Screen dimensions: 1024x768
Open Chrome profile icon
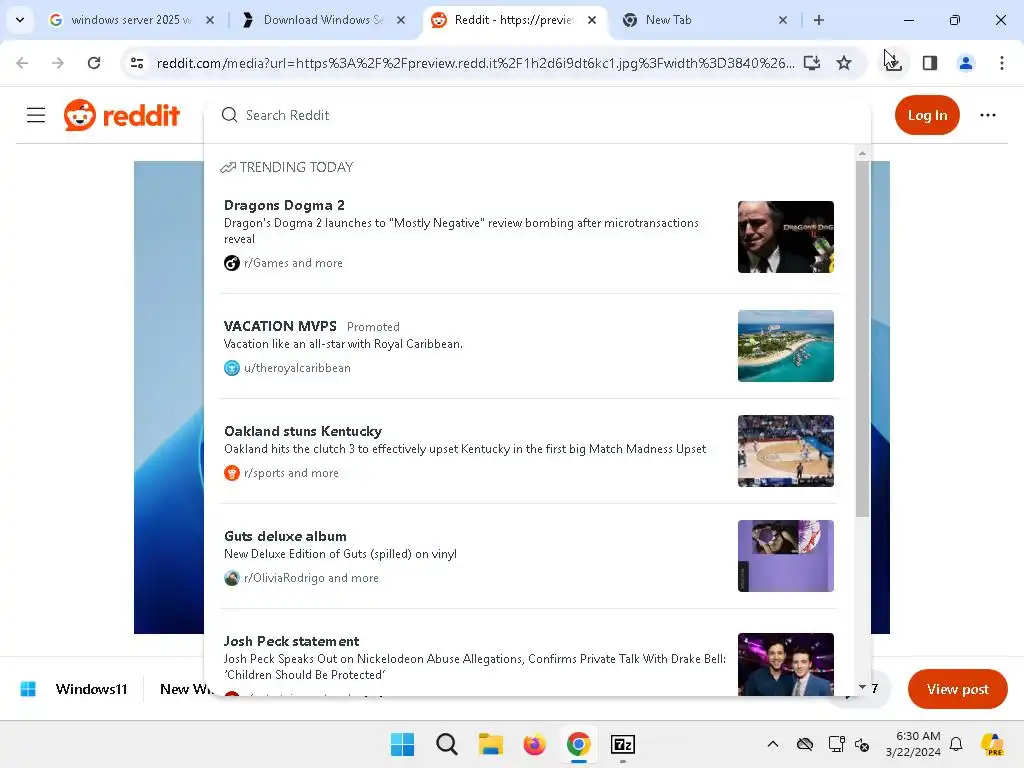966,63
